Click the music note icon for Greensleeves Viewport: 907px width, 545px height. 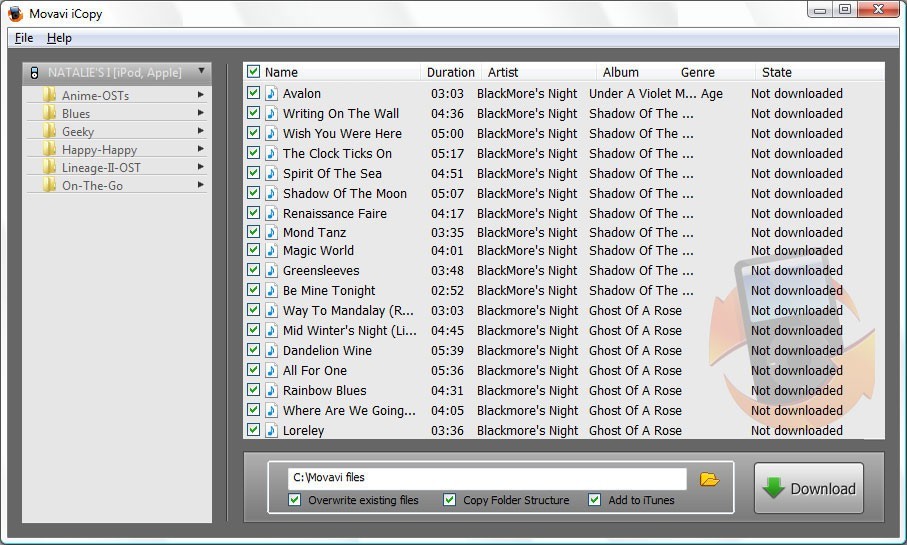(x=271, y=270)
